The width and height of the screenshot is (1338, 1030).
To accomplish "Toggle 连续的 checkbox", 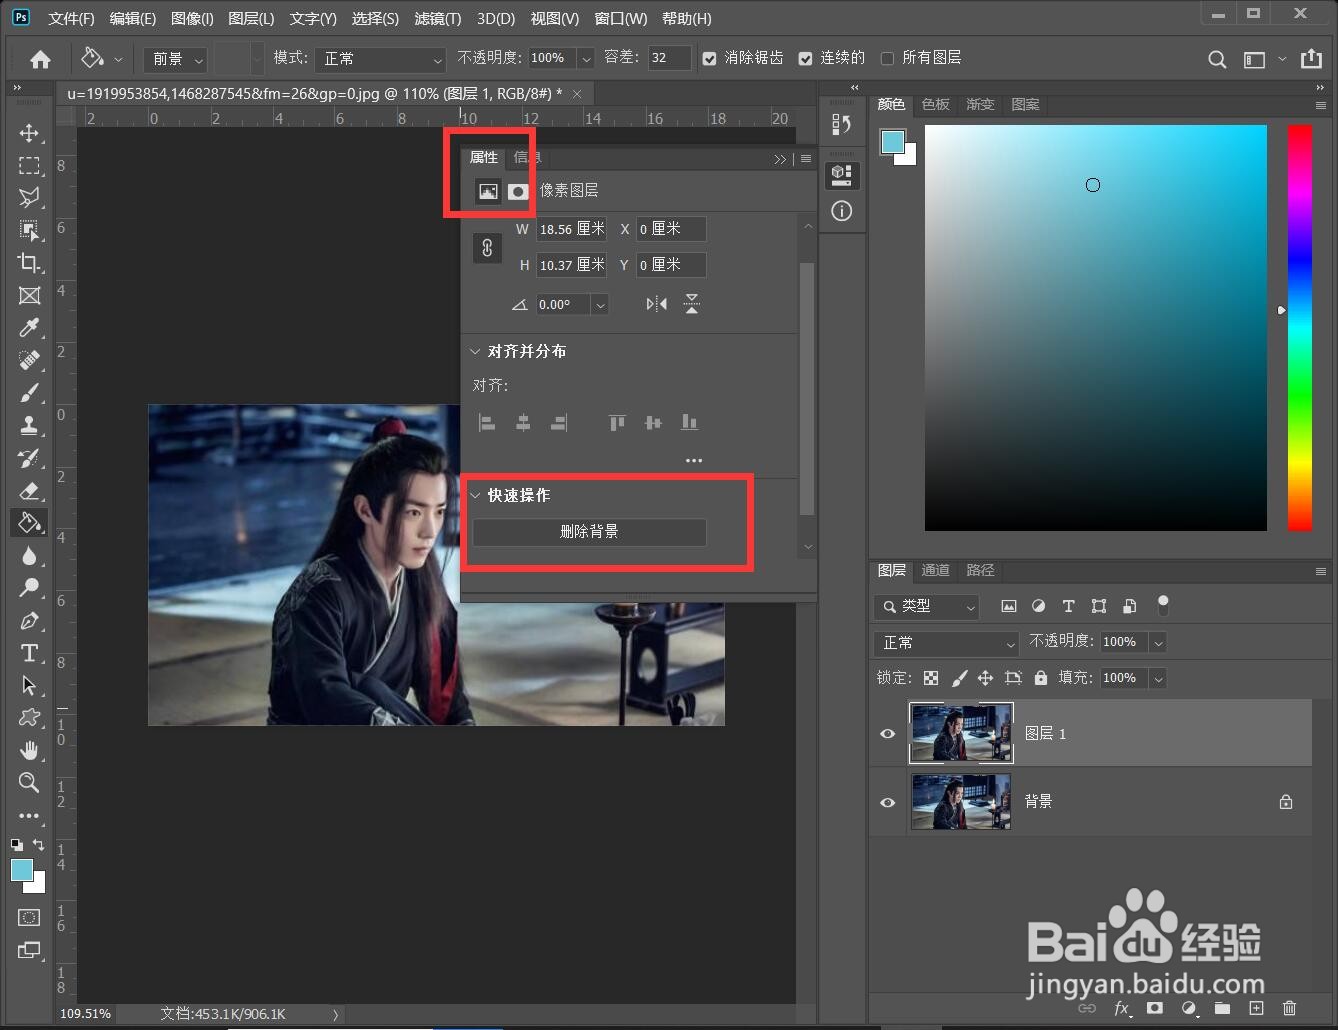I will pos(805,59).
